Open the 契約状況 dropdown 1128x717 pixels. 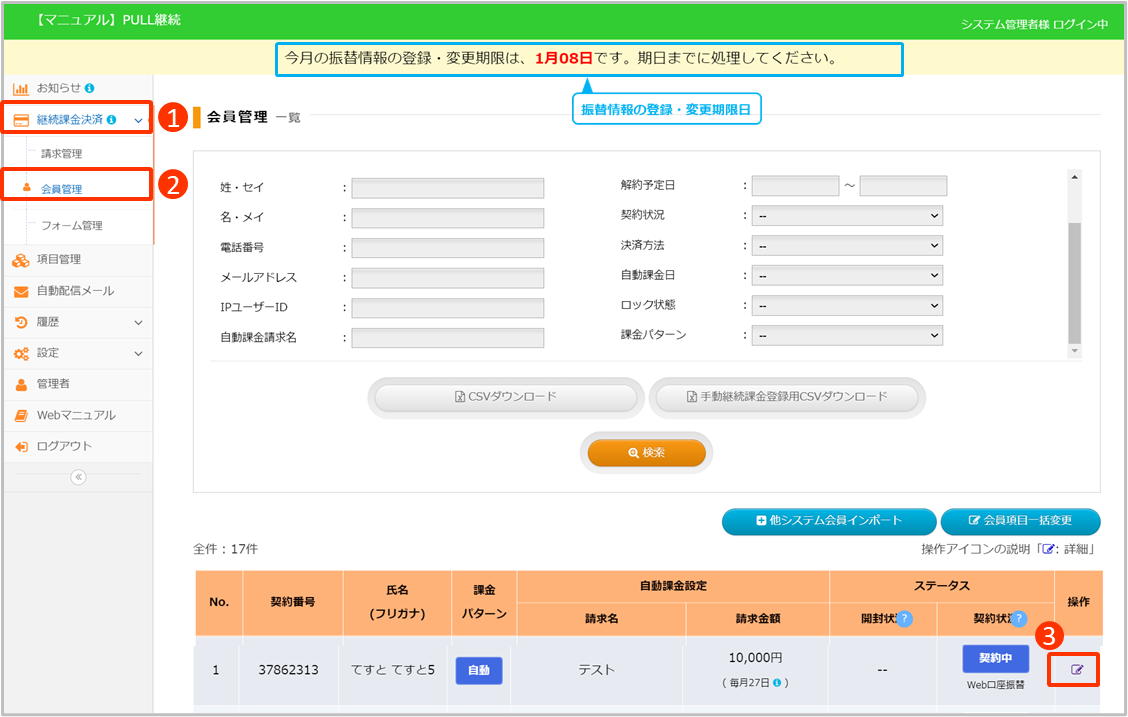pos(846,216)
